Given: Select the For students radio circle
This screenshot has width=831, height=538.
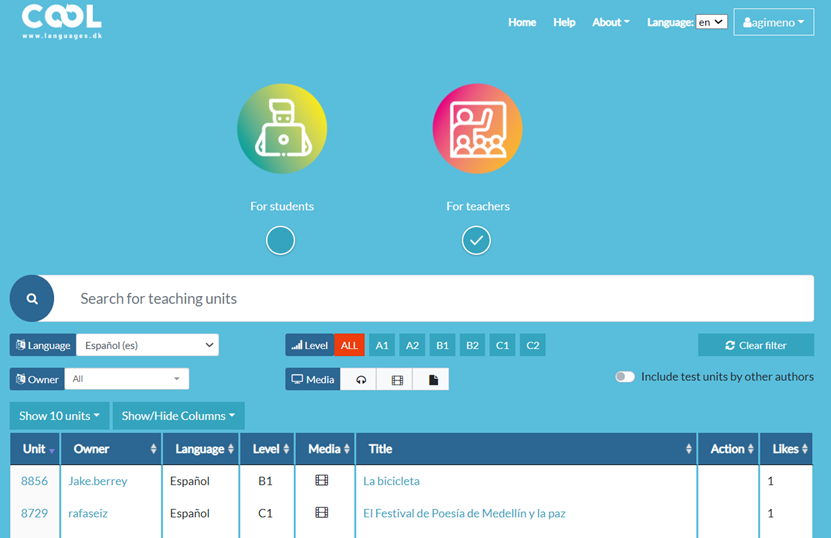Looking at the screenshot, I should coord(281,240).
